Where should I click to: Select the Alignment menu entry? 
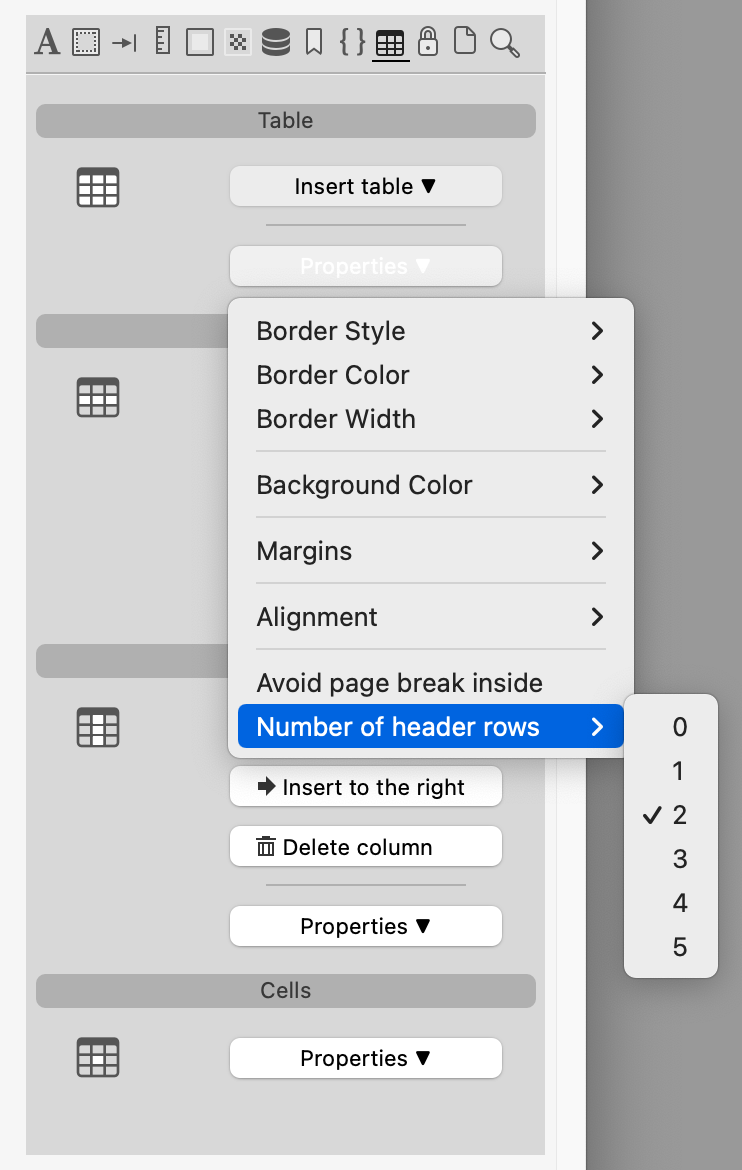(431, 617)
